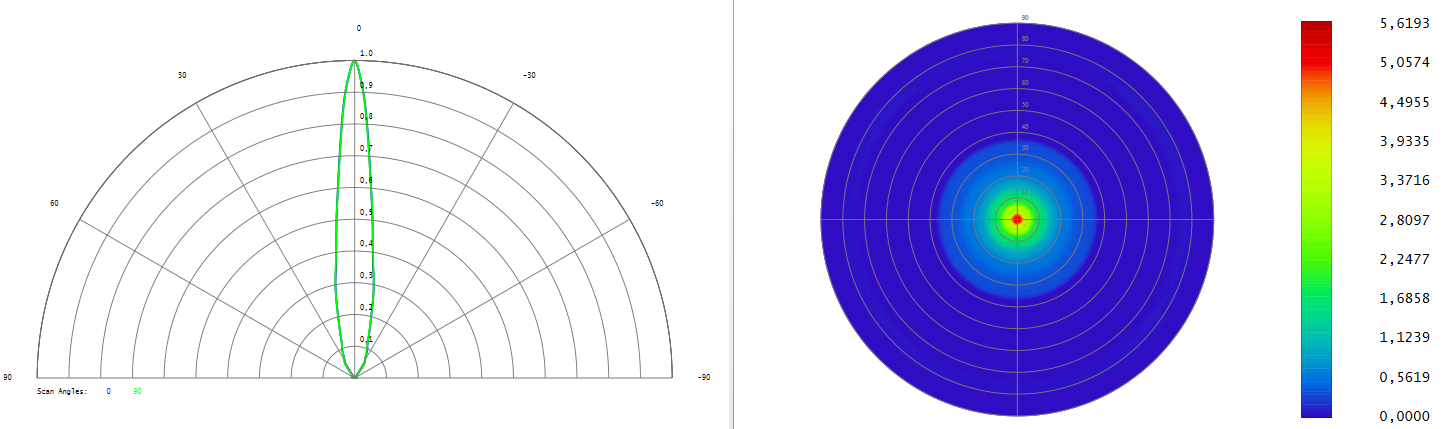Click the 1,6858 color scale value

coord(1405,298)
